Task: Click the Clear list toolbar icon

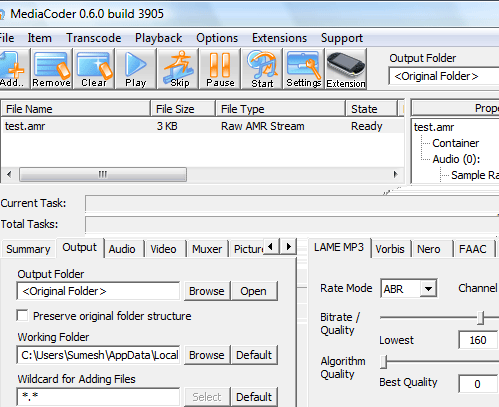Action: pos(94,69)
